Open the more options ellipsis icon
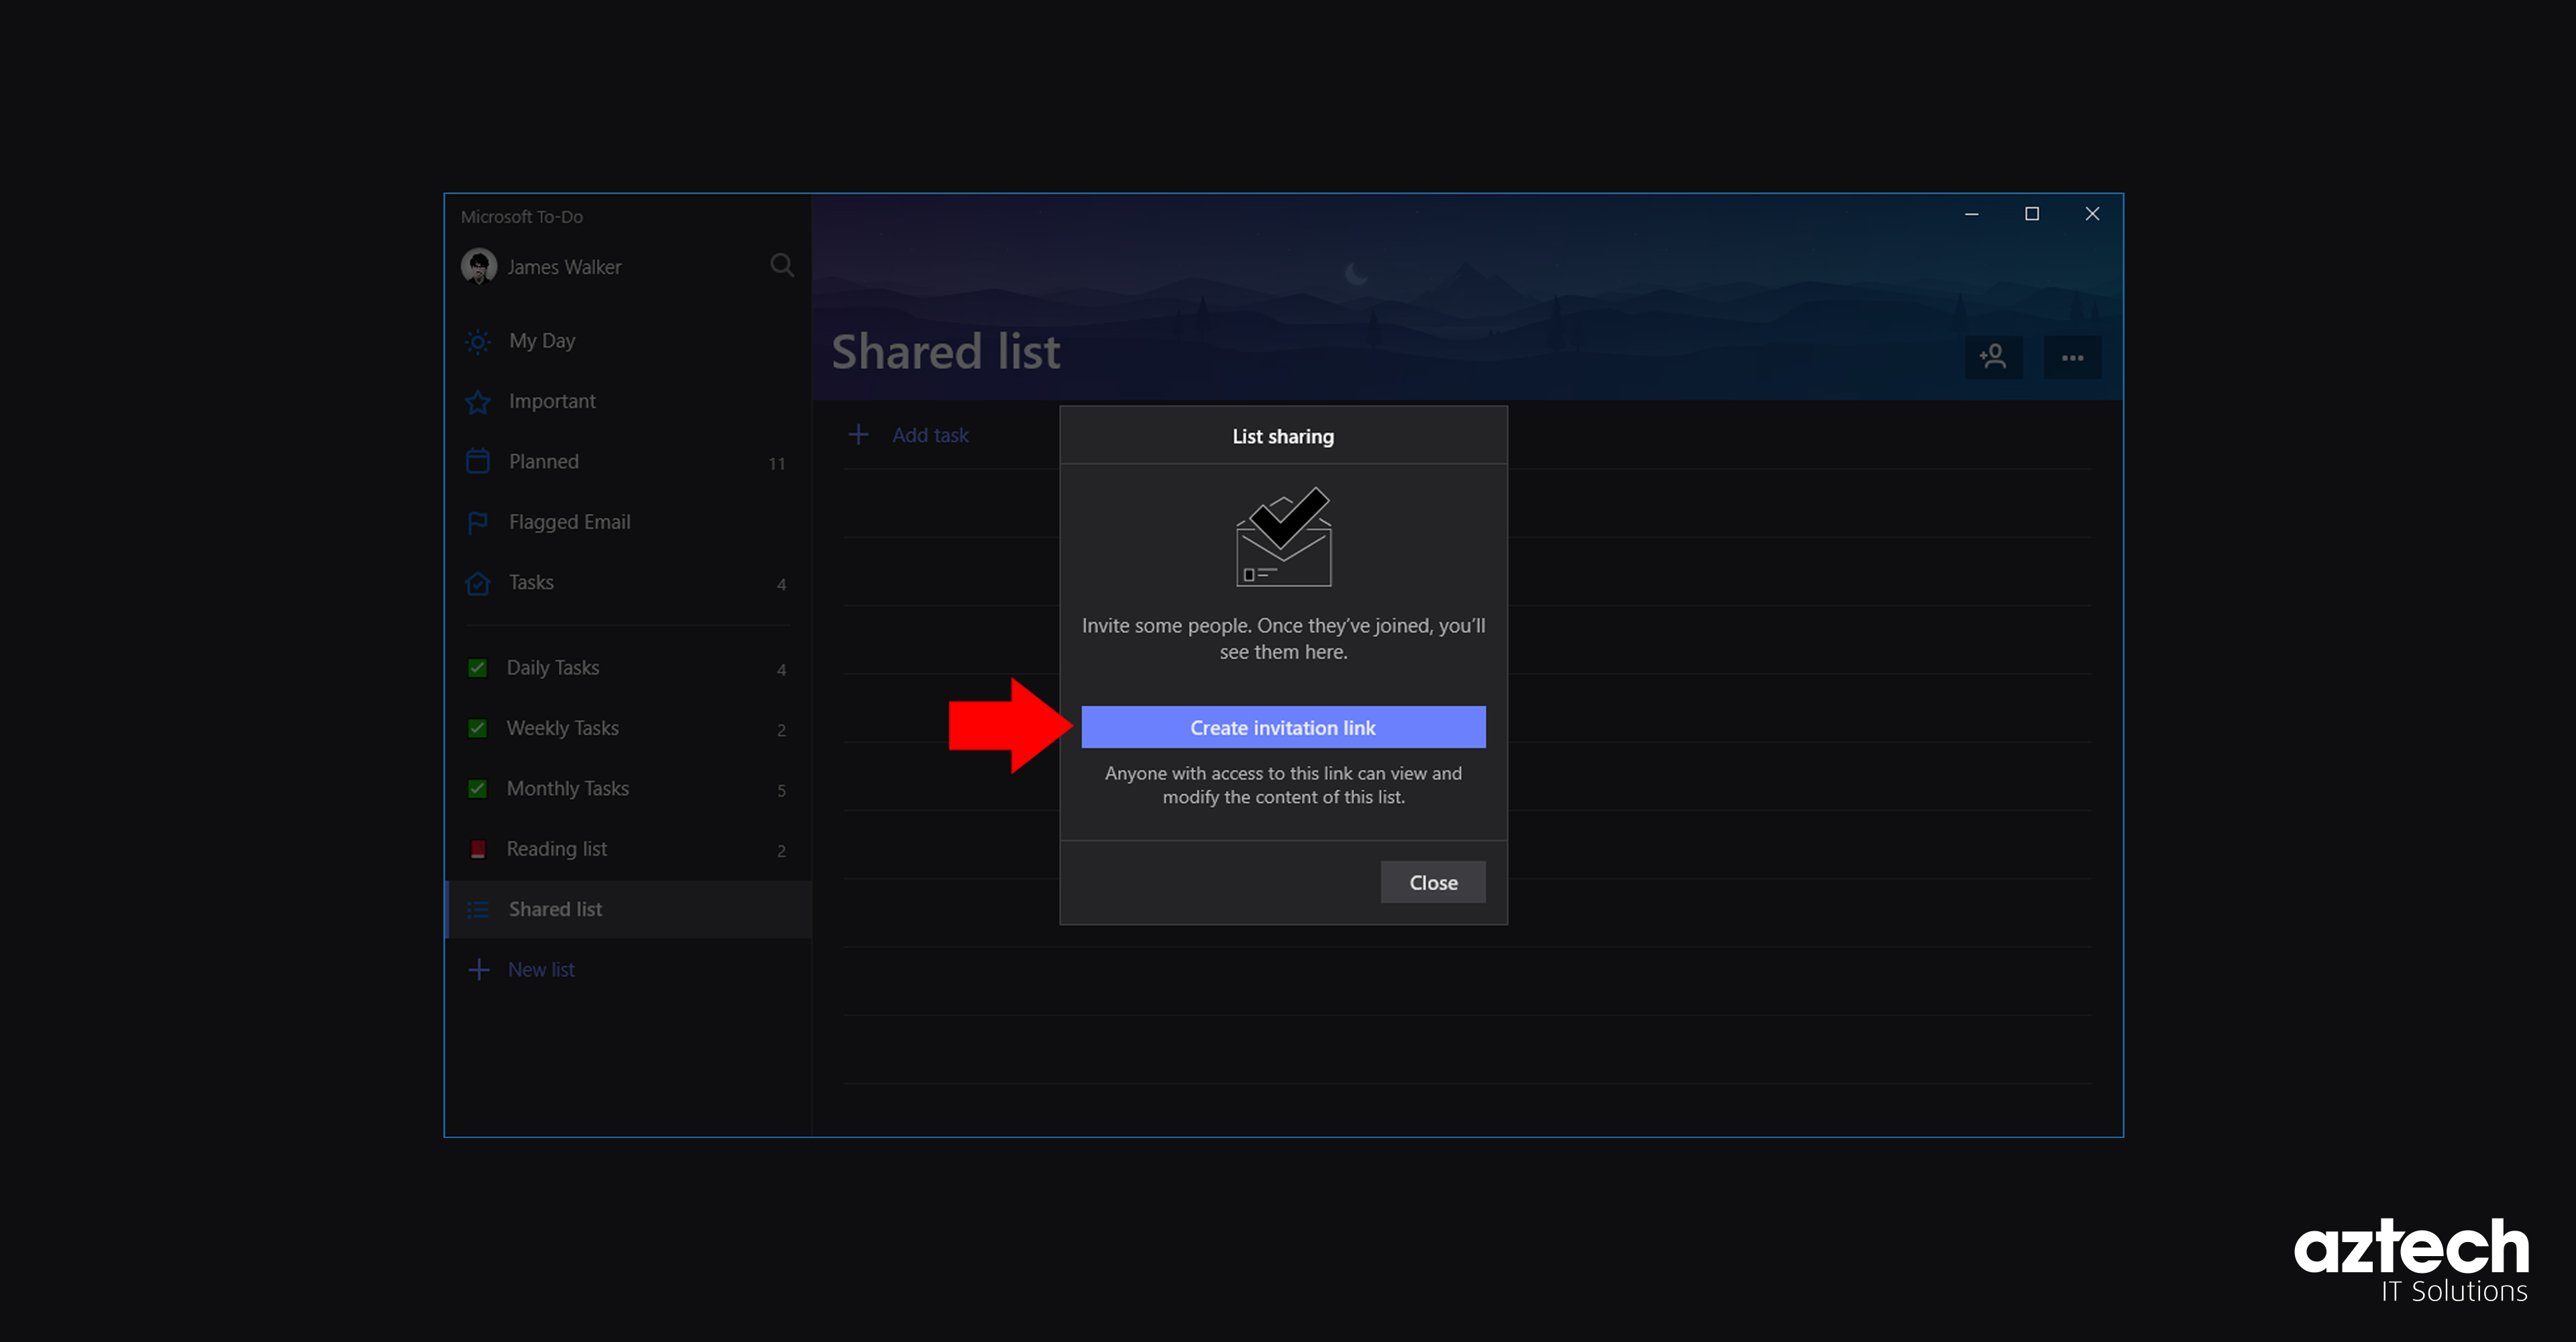The height and width of the screenshot is (1342, 2576). click(x=2072, y=357)
